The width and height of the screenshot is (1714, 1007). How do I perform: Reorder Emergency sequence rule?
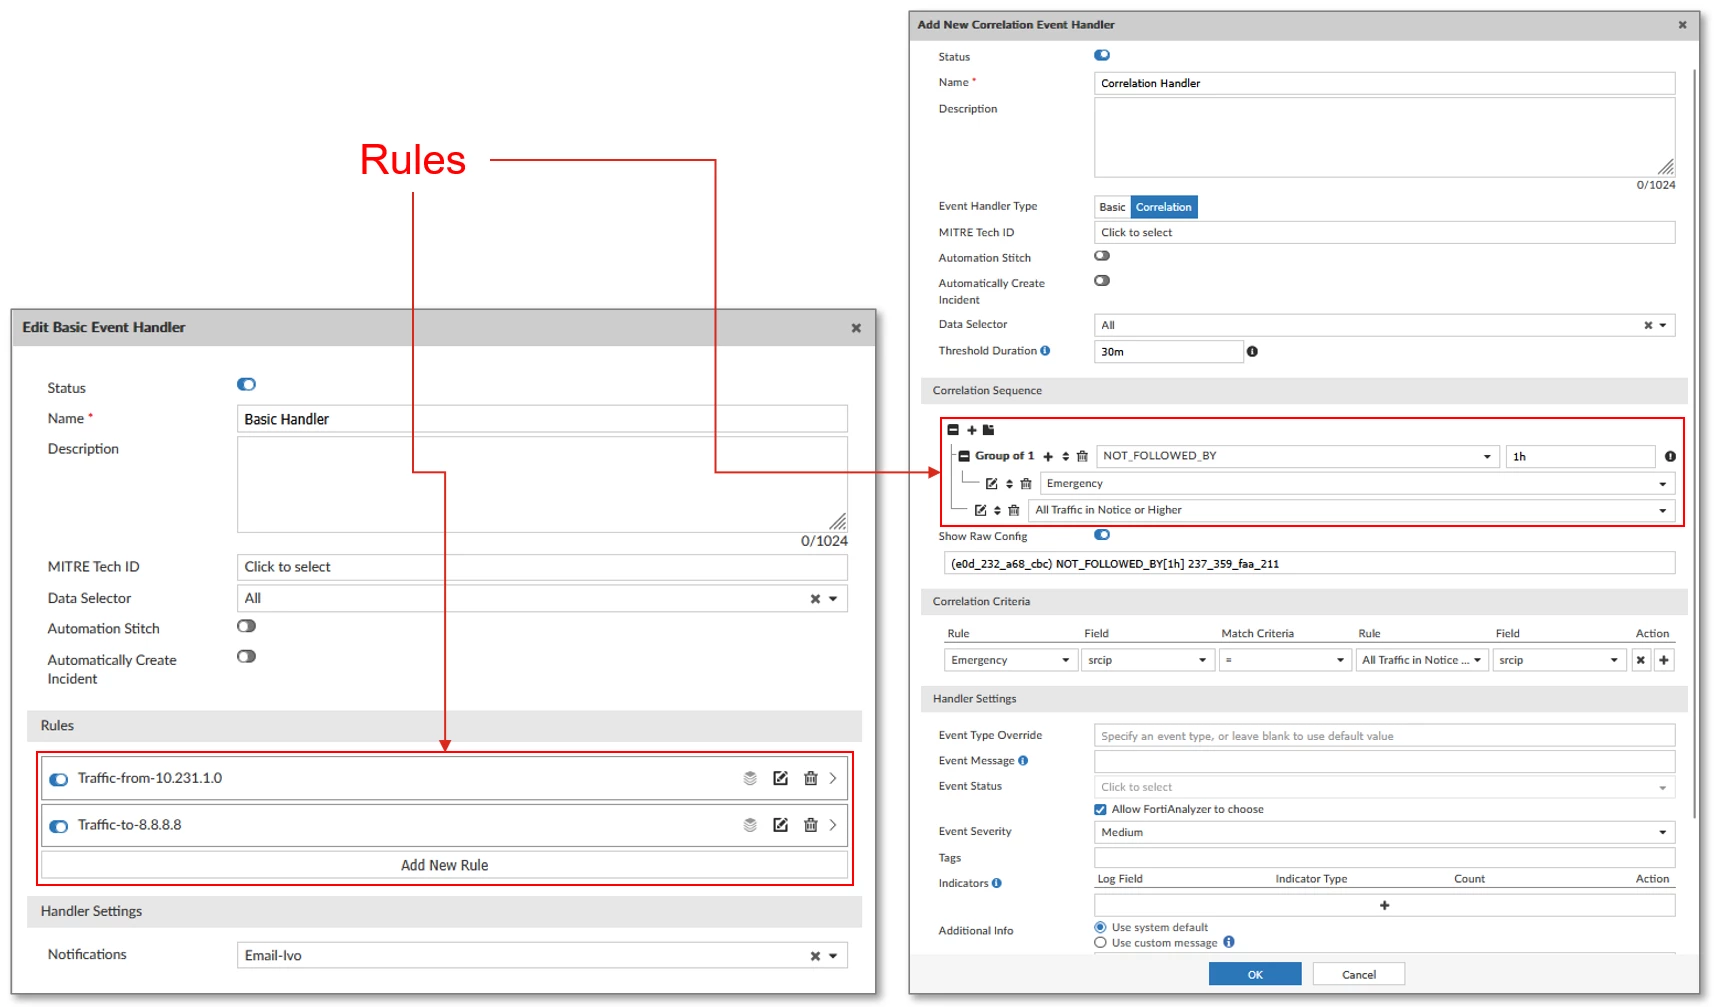(1009, 483)
